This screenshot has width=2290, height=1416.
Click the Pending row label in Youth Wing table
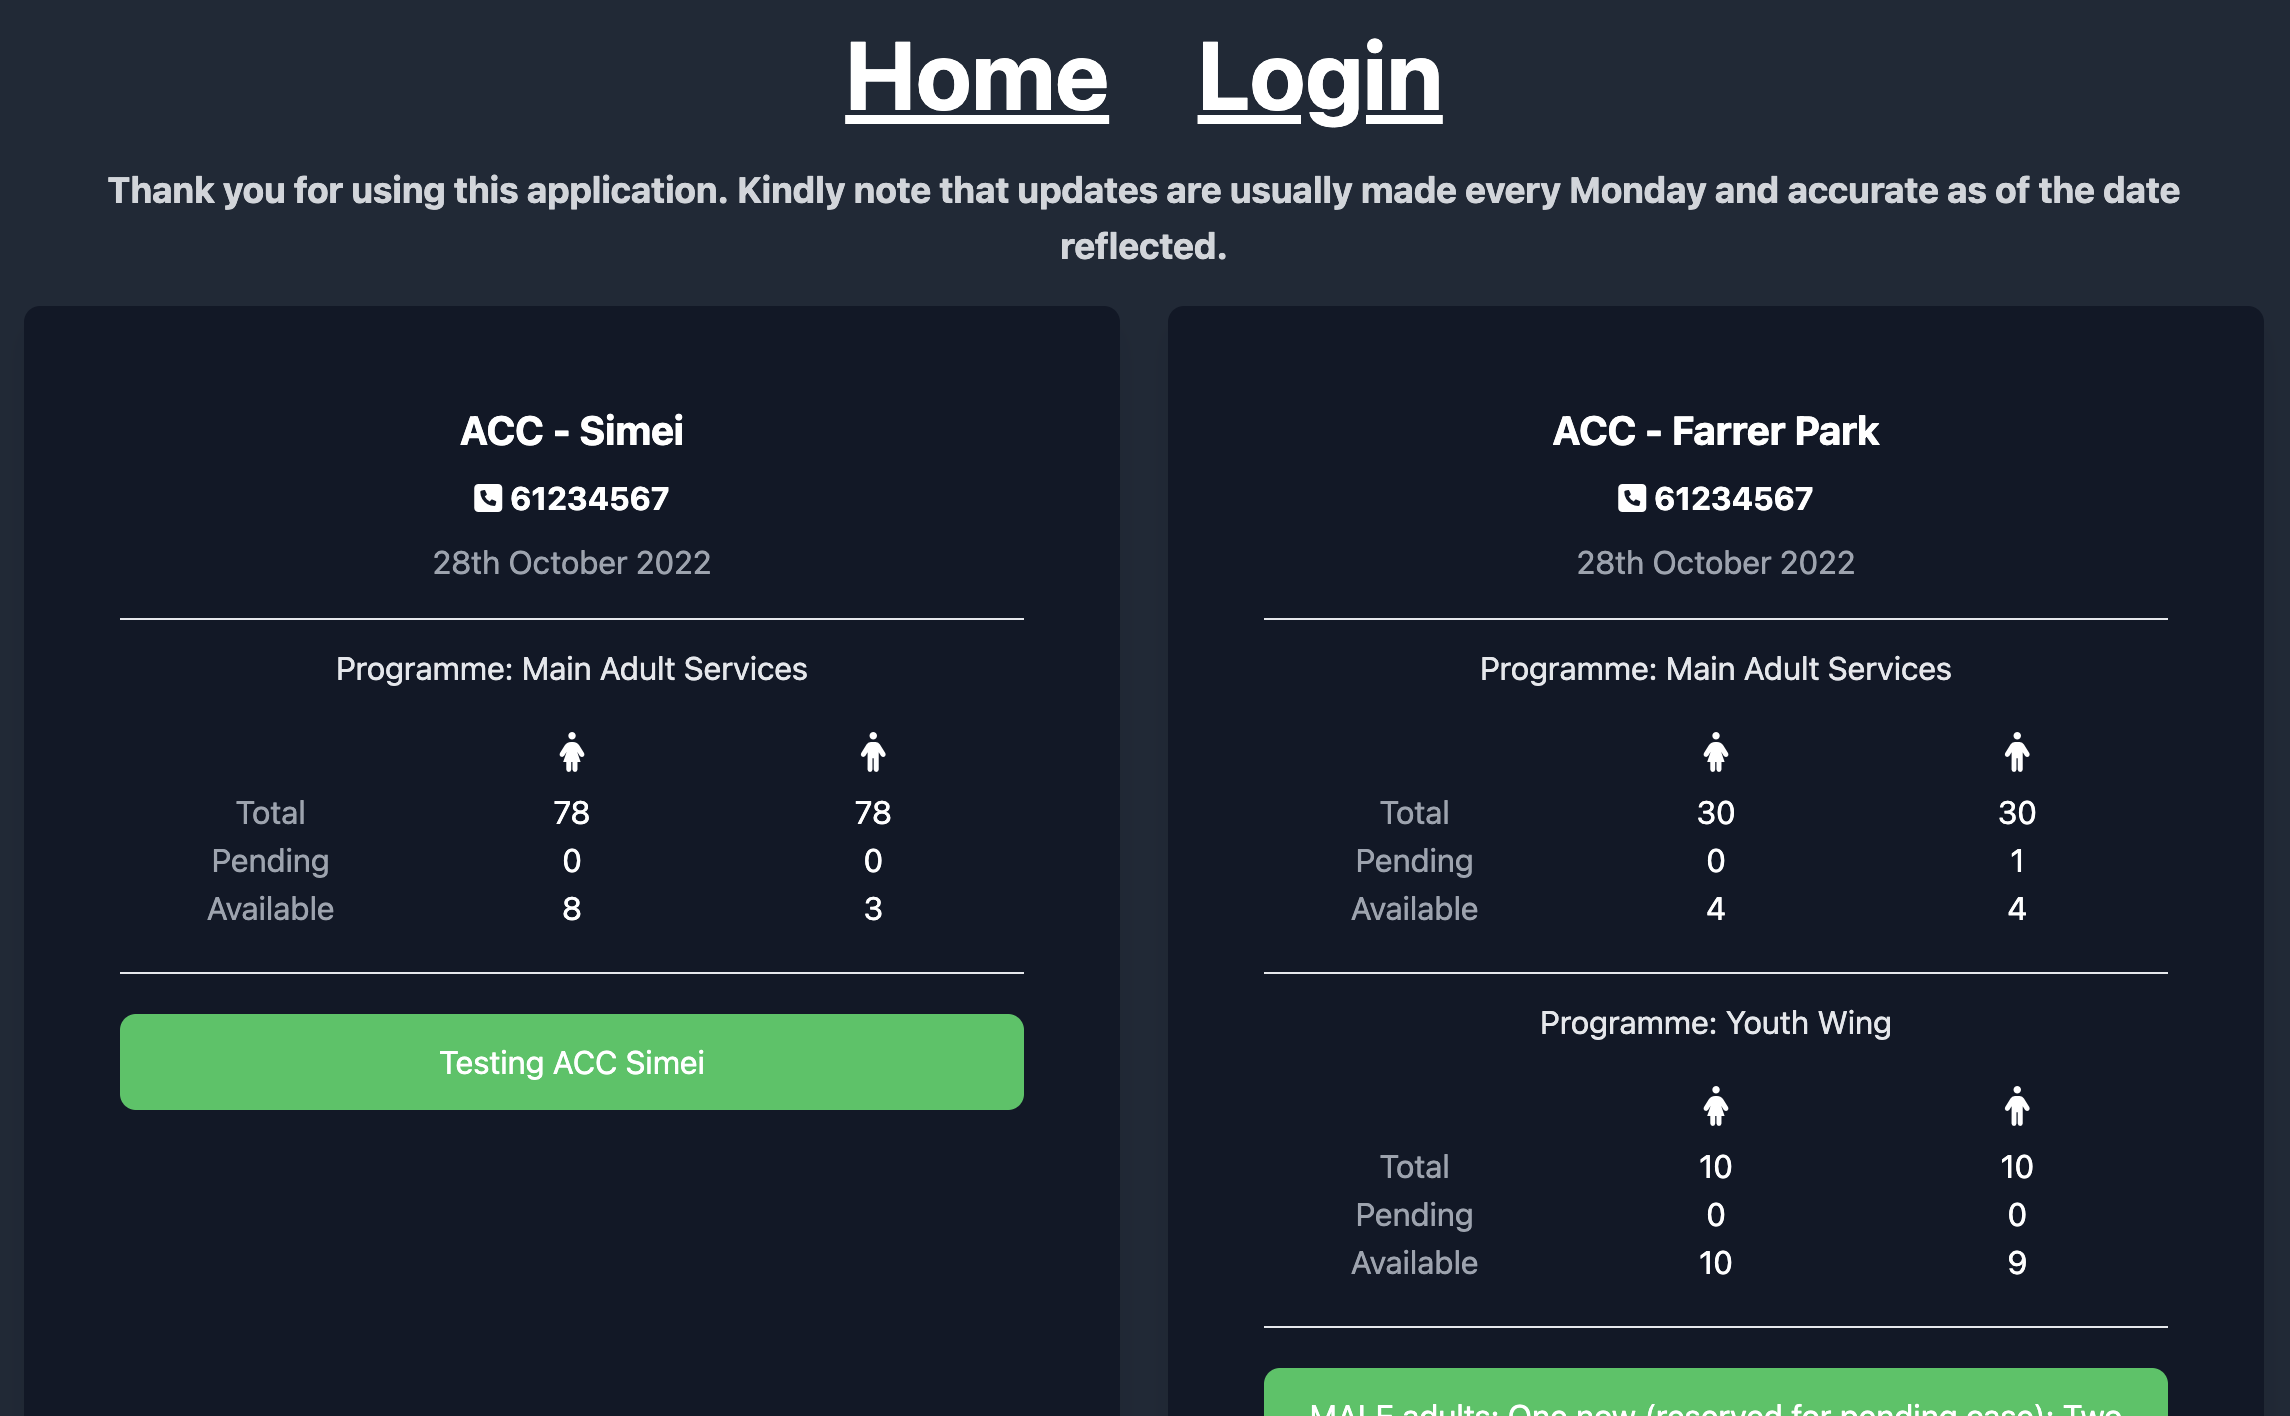1414,1215
